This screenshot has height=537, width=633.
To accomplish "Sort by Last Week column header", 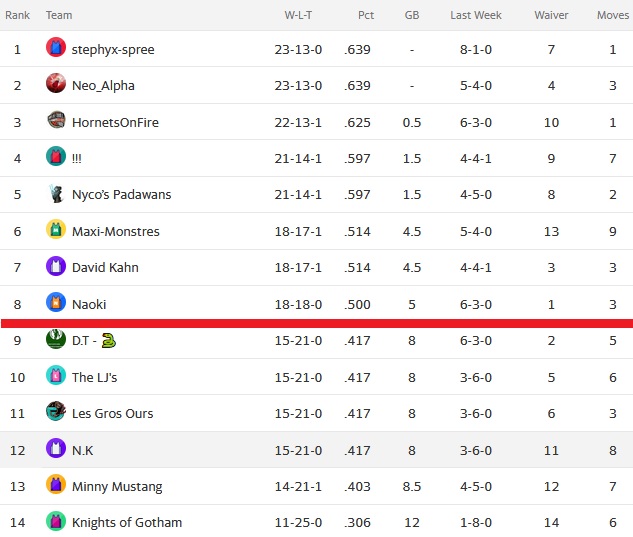I will pyautogui.click(x=476, y=15).
